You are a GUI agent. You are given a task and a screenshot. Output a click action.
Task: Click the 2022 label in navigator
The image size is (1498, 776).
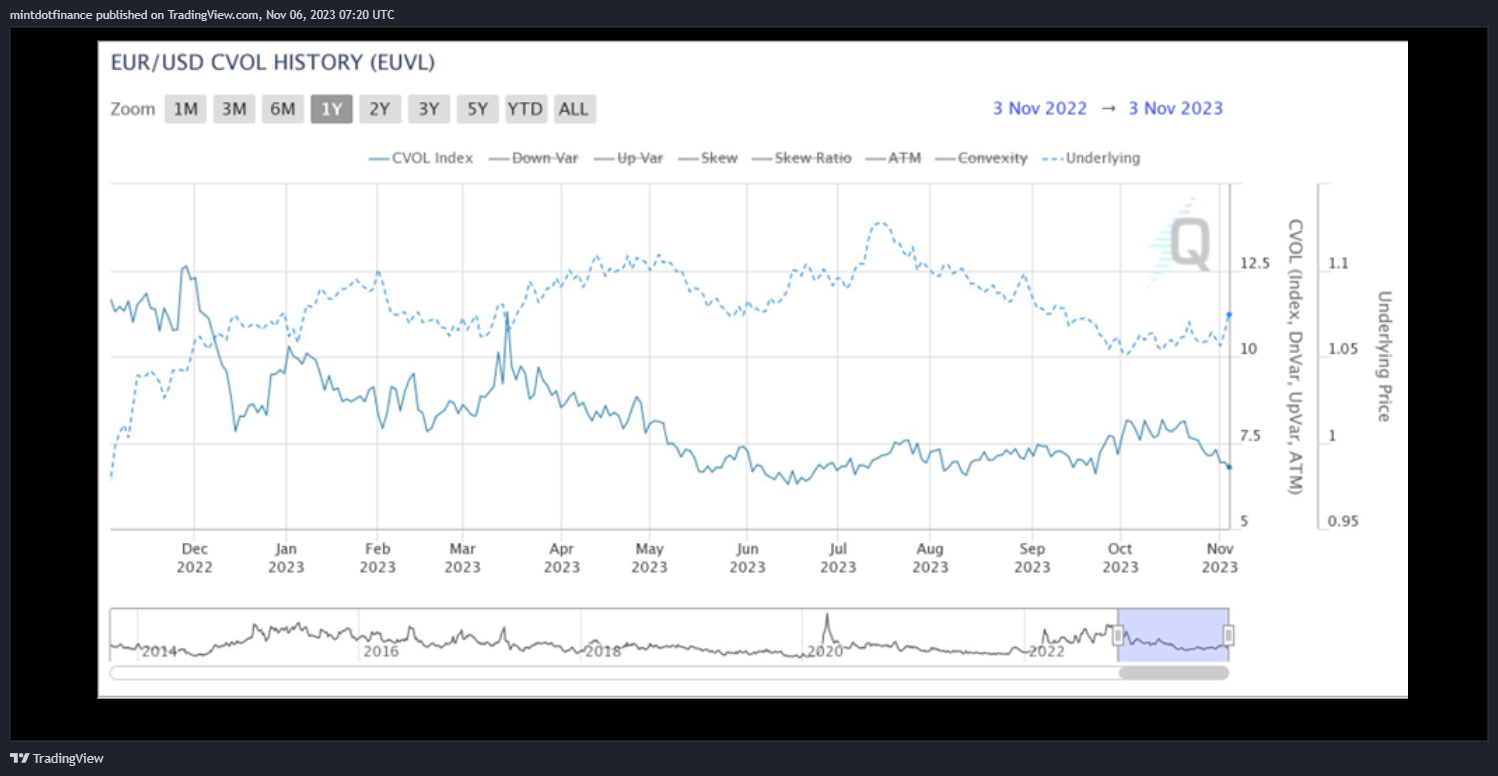coord(1047,651)
